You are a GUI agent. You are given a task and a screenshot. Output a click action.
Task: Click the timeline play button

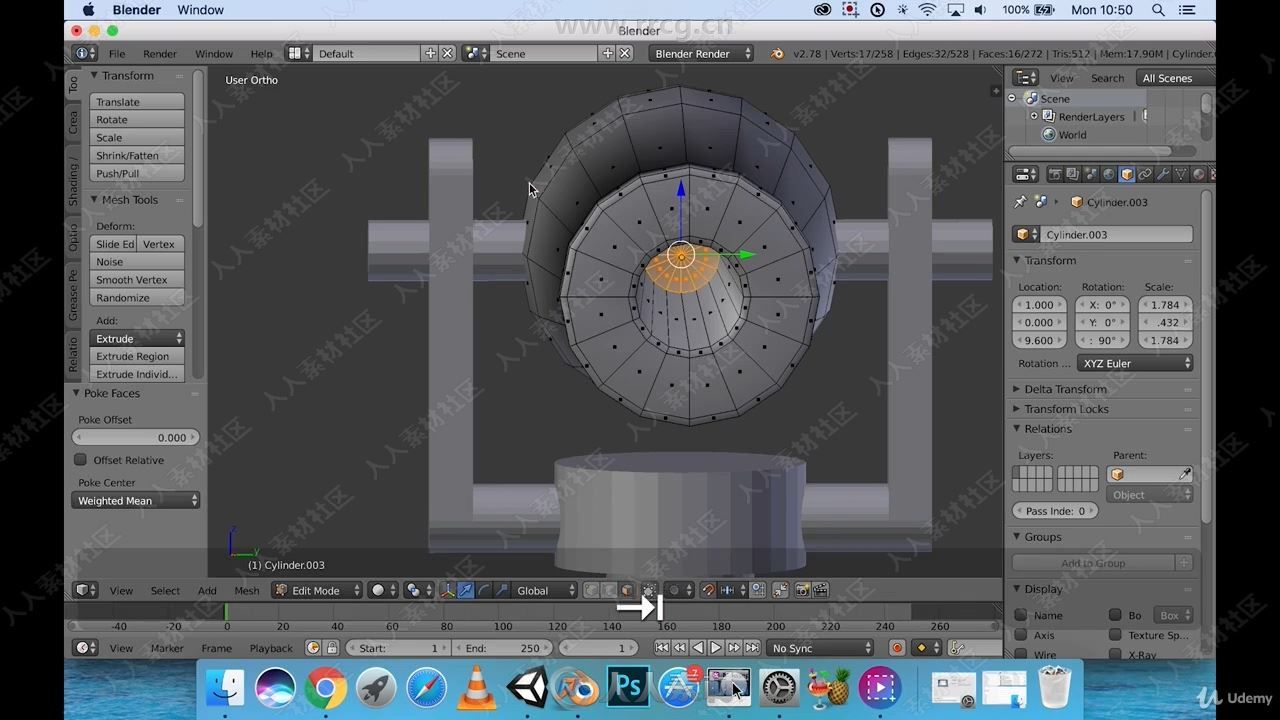(x=716, y=648)
